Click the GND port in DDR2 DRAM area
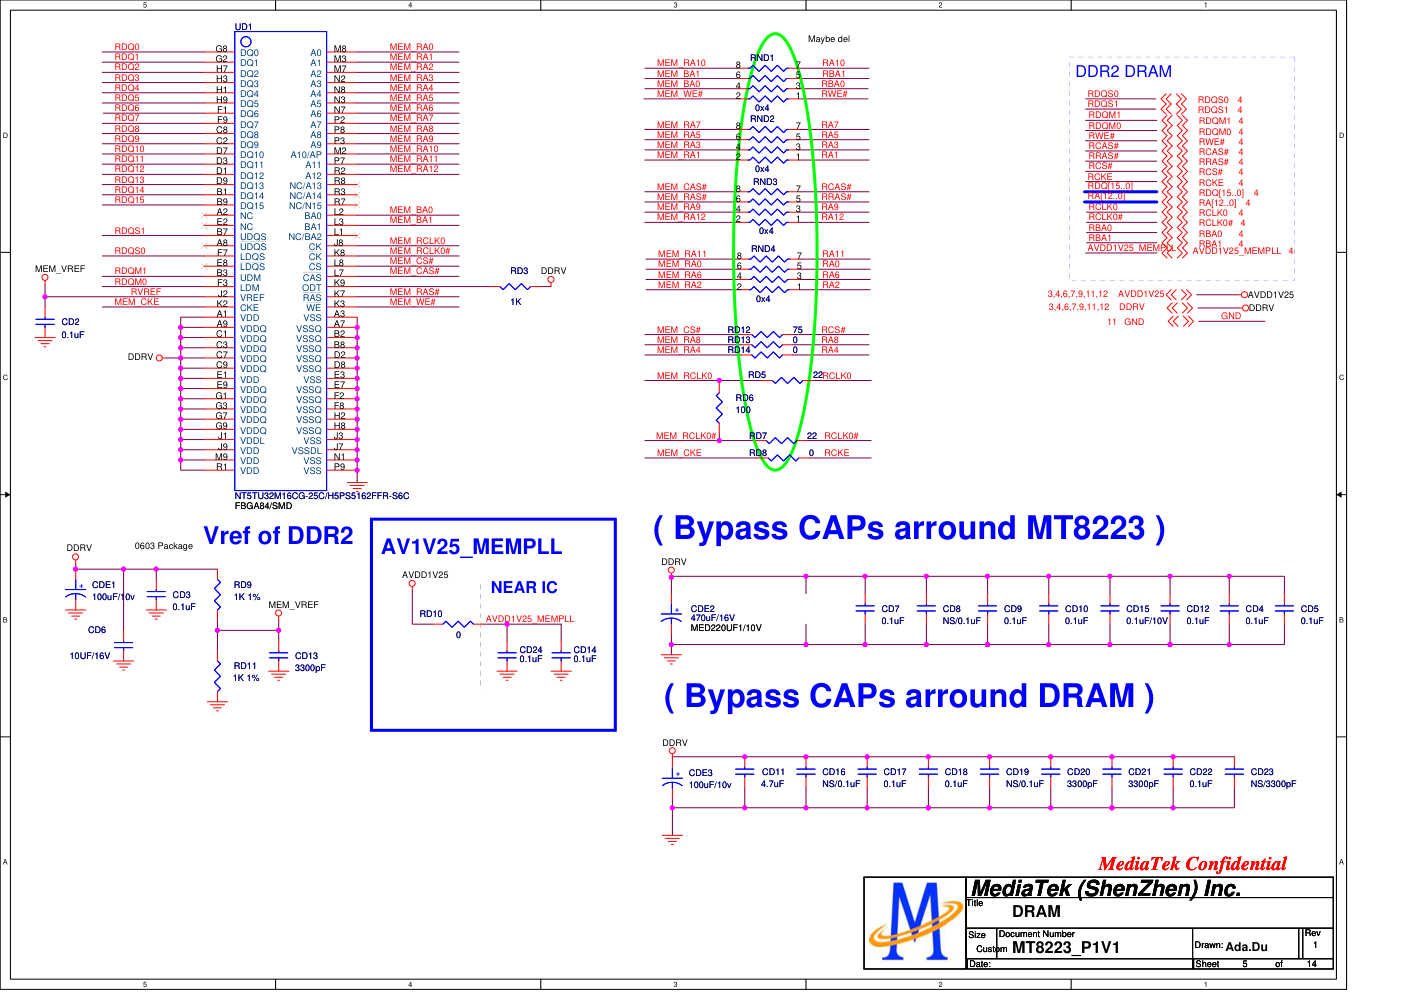 [1231, 316]
